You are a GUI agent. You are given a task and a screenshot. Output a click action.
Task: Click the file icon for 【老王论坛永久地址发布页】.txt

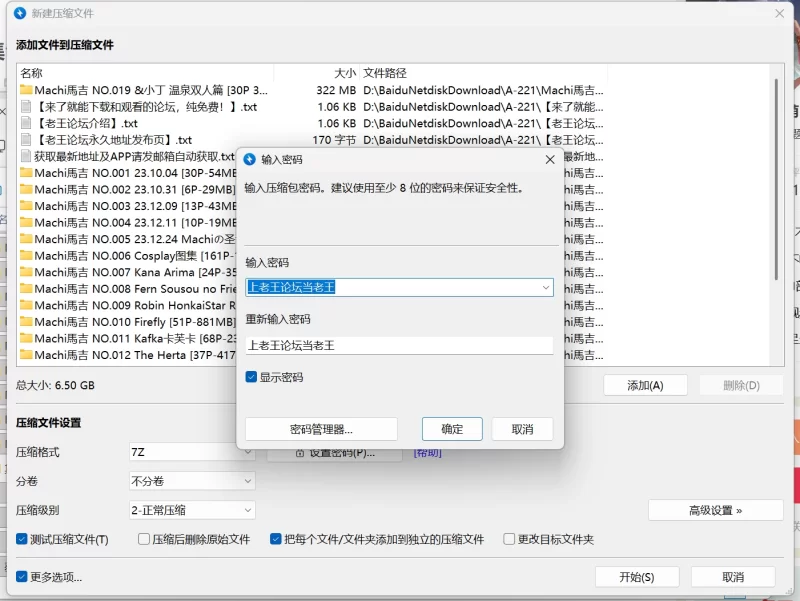click(x=27, y=140)
